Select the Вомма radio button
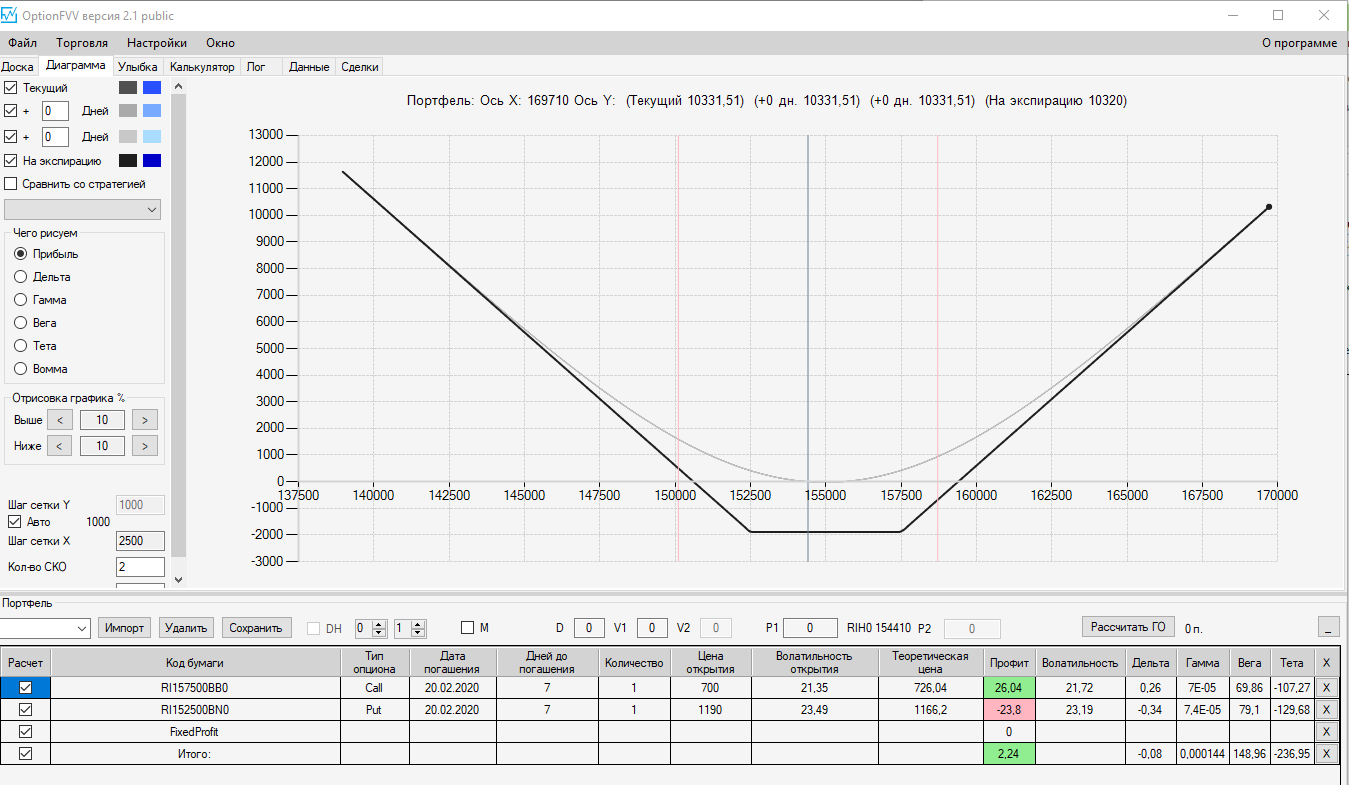Image resolution: width=1349 pixels, height=785 pixels. 20,369
